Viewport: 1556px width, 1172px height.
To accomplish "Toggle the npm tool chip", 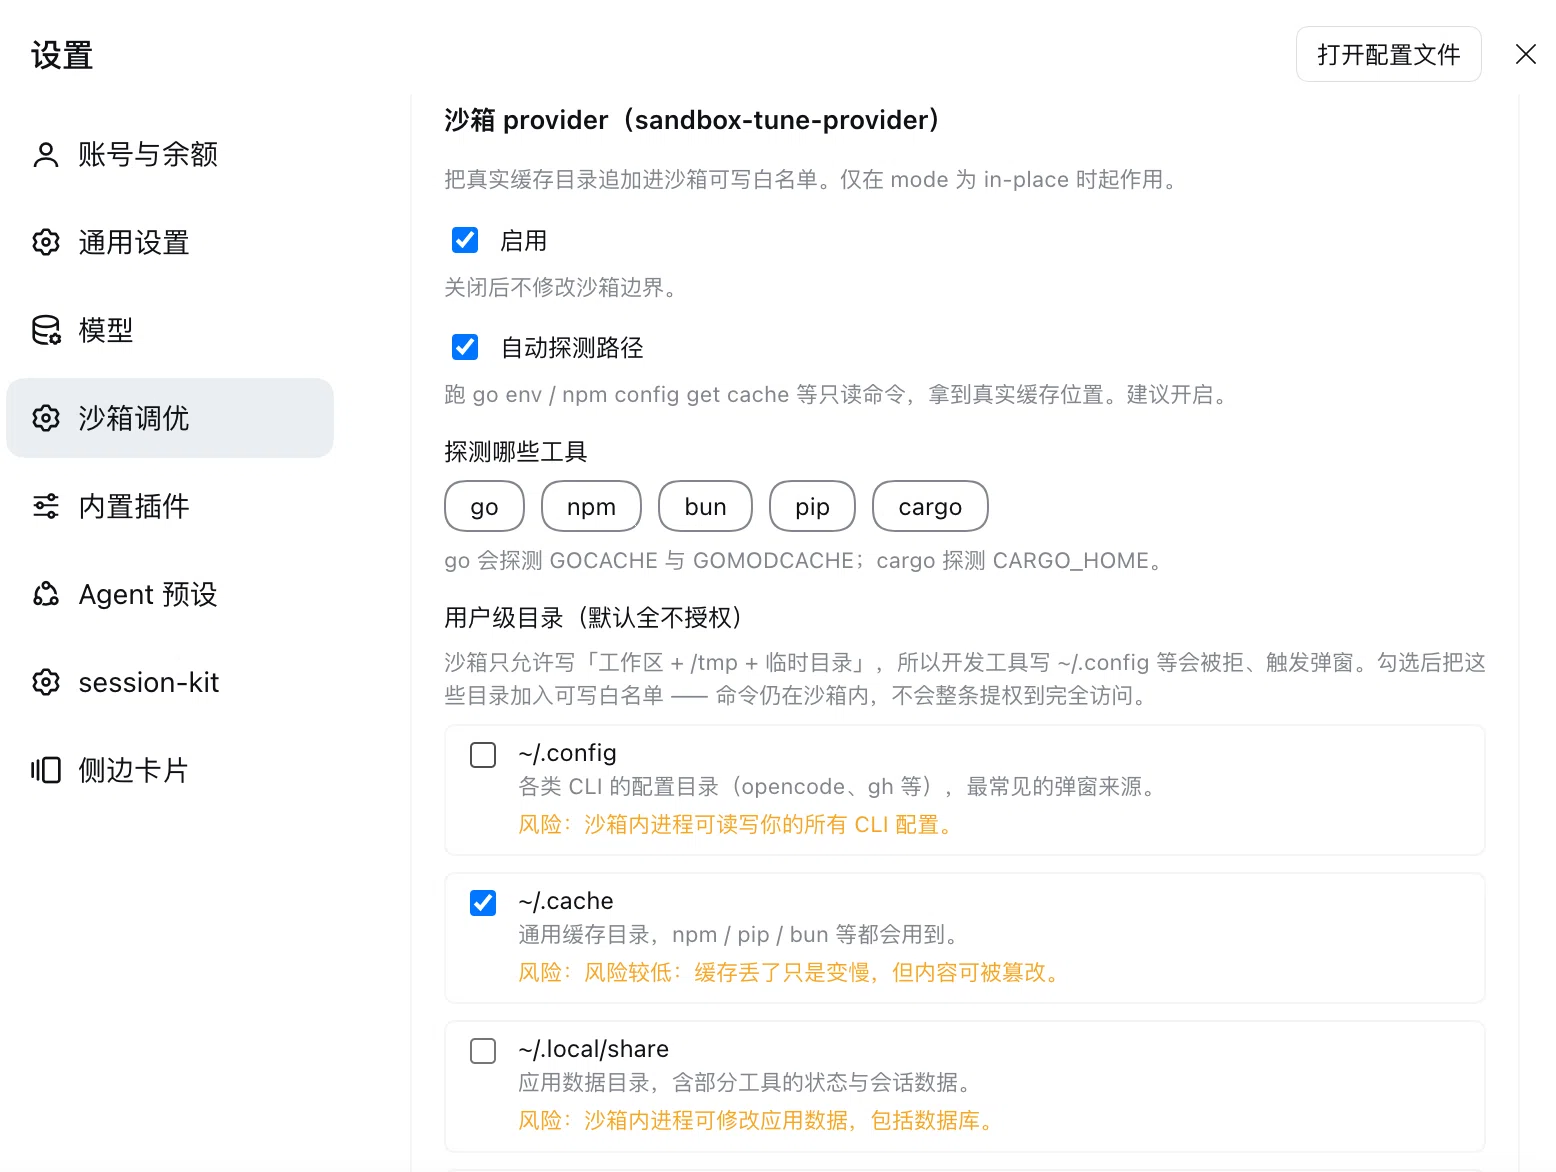I will click(591, 506).
